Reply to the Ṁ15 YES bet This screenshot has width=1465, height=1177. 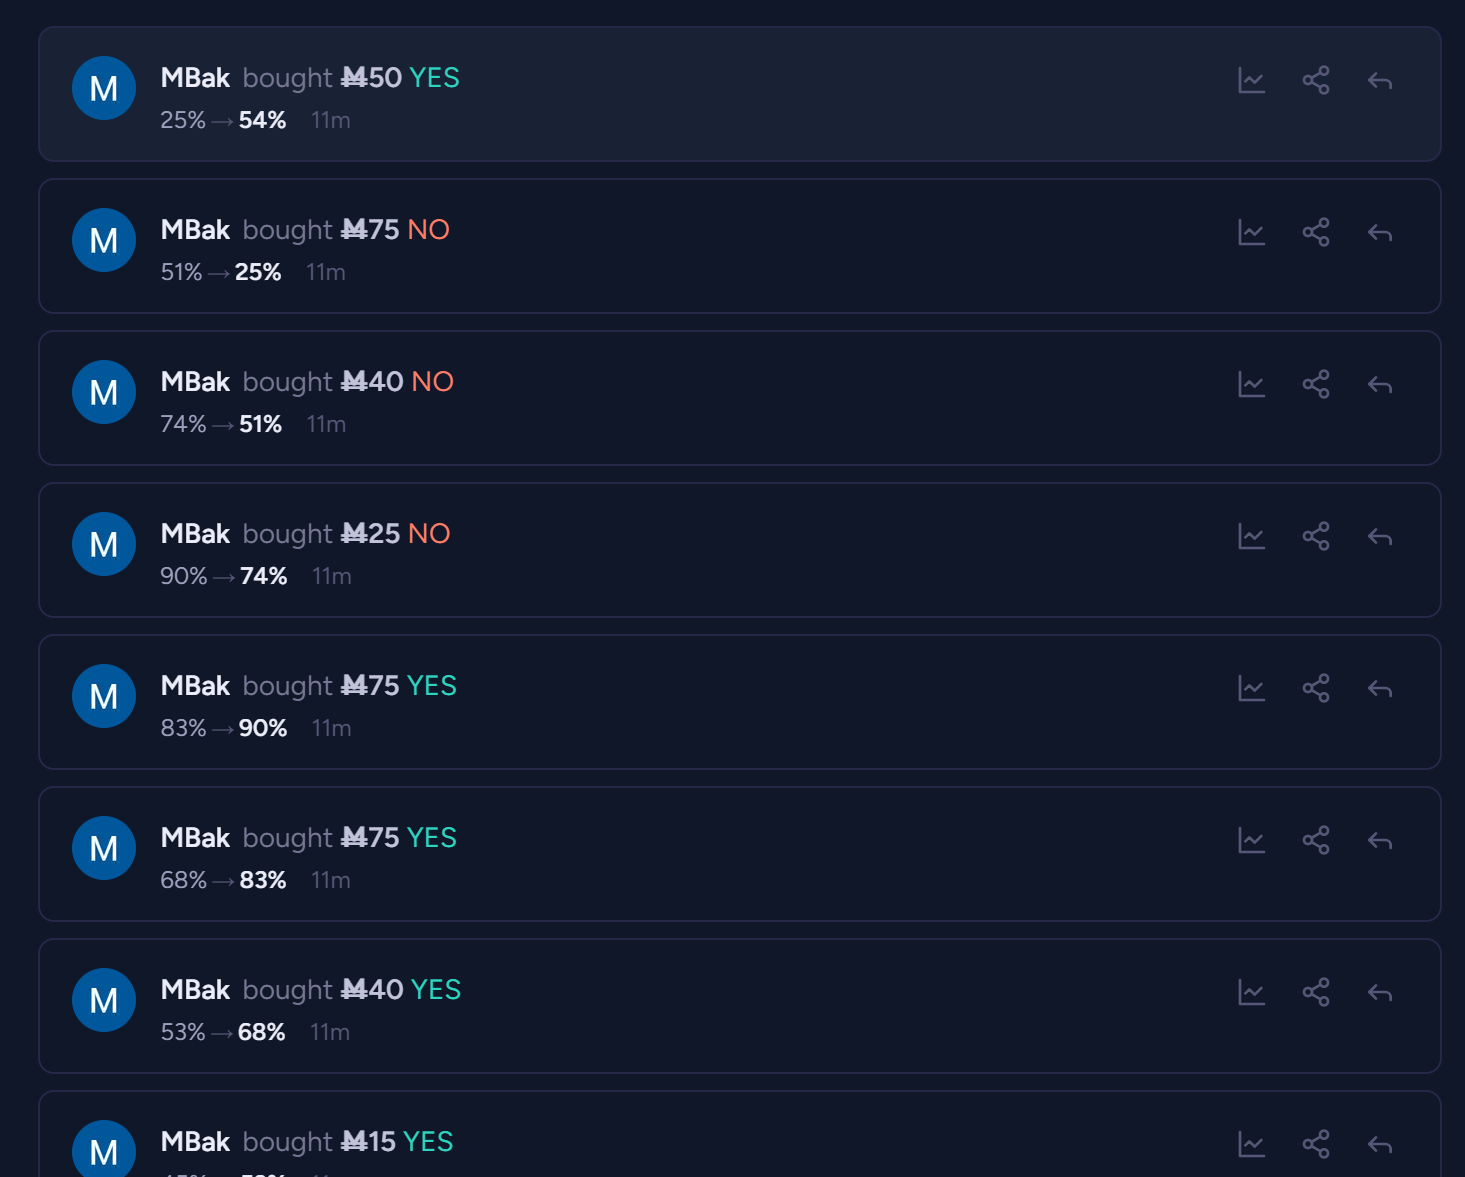coord(1380,1145)
